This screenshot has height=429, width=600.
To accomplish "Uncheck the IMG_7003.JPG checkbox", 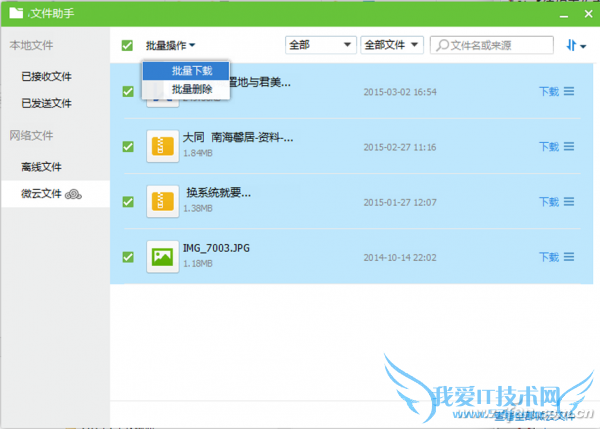I will (x=127, y=256).
